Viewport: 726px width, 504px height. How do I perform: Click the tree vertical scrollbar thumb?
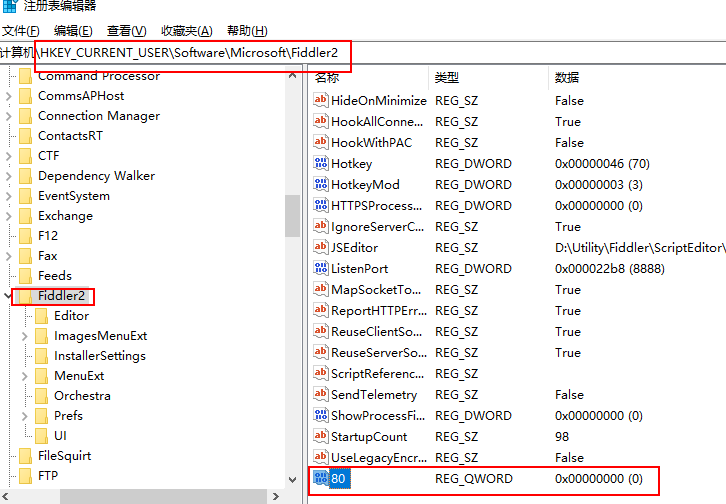pos(293,216)
